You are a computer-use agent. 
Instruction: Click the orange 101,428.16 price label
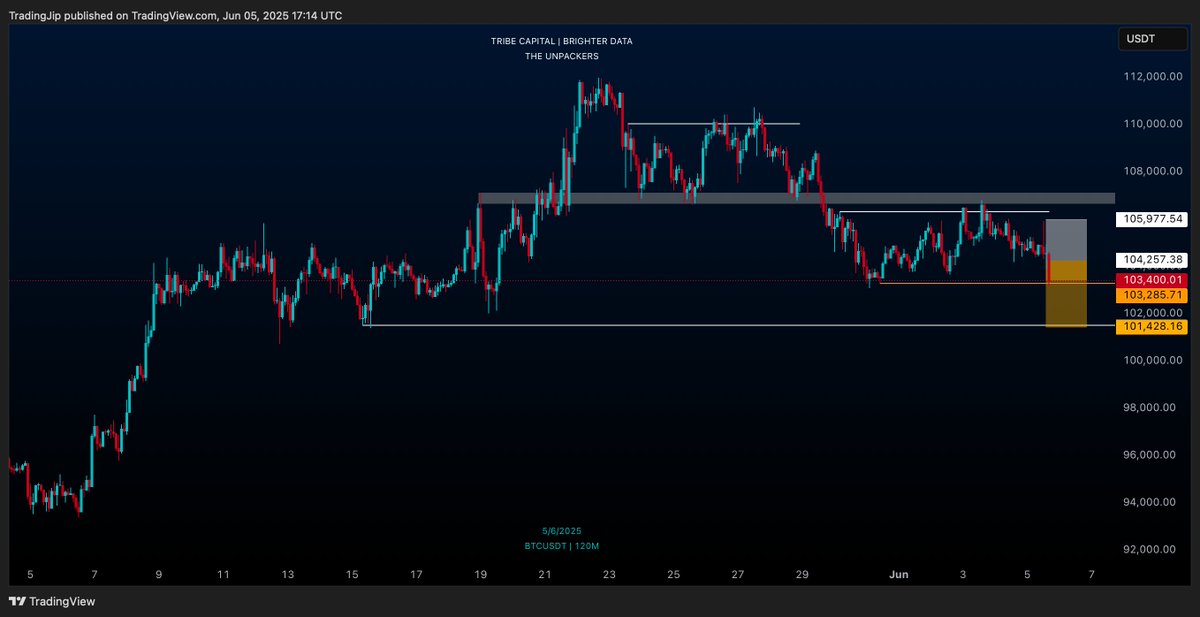(1152, 326)
